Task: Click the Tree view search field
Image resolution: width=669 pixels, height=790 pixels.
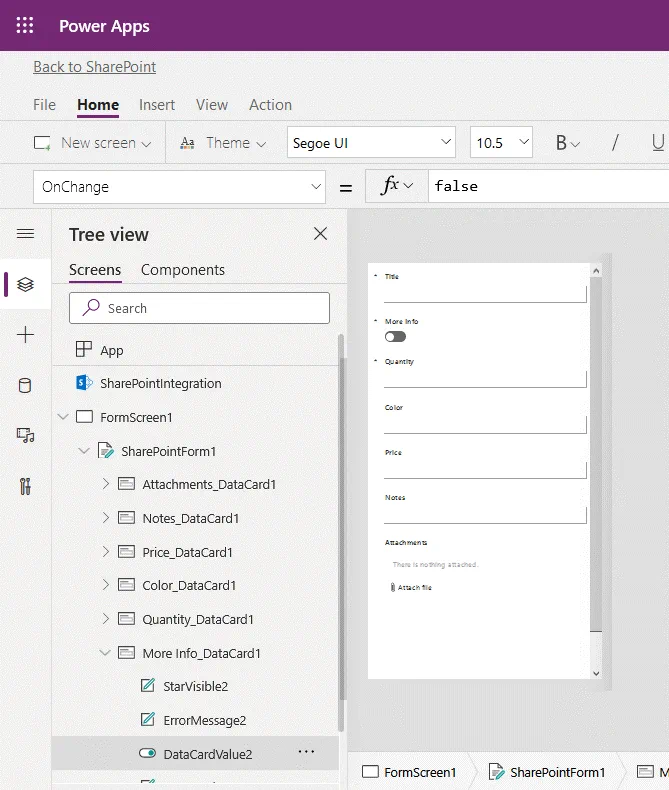Action: pyautogui.click(x=199, y=308)
